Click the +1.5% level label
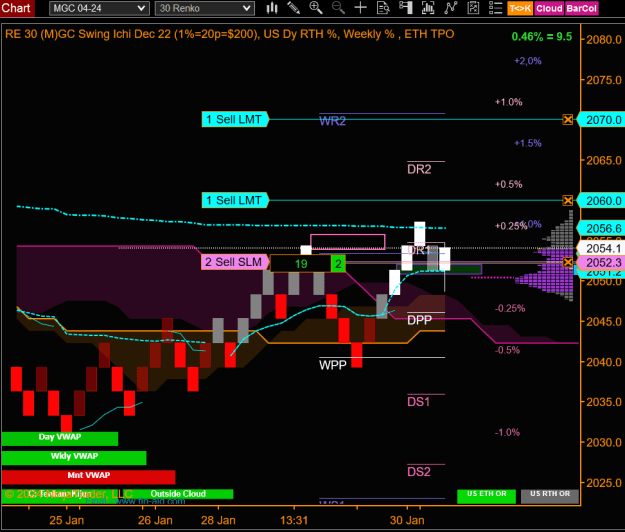Image resolution: width=625 pixels, height=532 pixels. click(x=528, y=143)
